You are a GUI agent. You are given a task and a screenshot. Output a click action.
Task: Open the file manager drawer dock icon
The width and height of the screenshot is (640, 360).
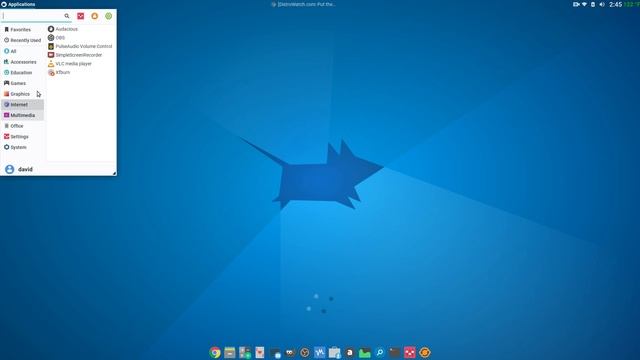tap(230, 352)
